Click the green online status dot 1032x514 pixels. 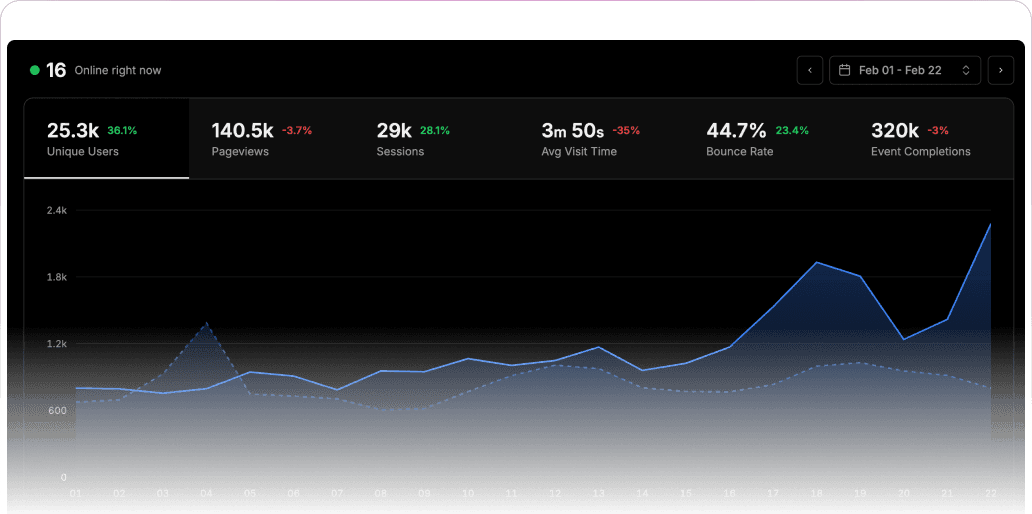(35, 70)
